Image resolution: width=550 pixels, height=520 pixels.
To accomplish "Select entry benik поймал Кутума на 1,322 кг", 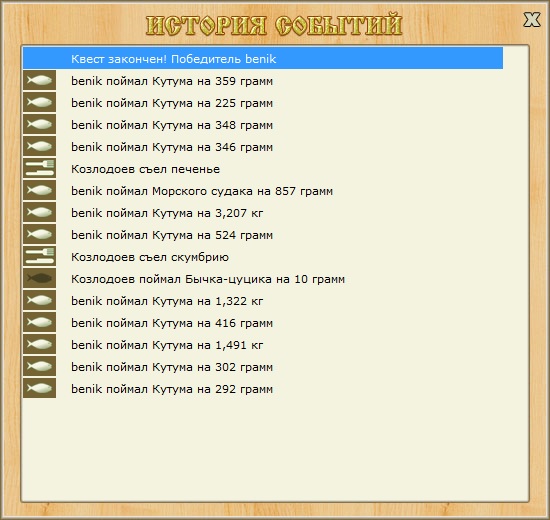I will tap(263, 300).
